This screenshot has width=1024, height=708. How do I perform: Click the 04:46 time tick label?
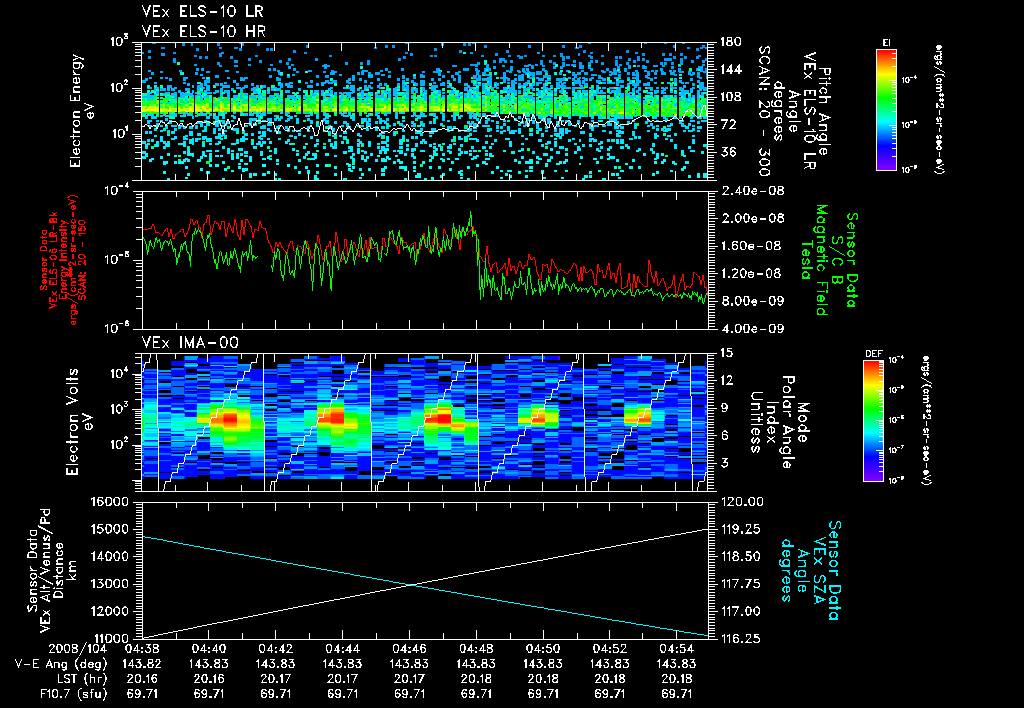point(409,650)
